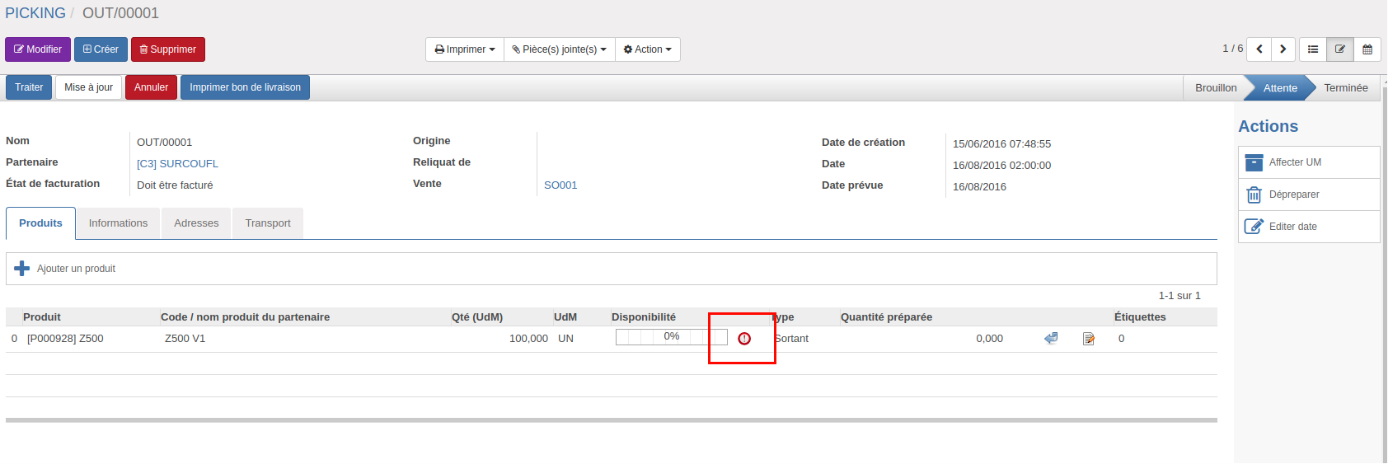Click Ajouter un produit text
This screenshot has width=1388, height=464.
[76, 269]
